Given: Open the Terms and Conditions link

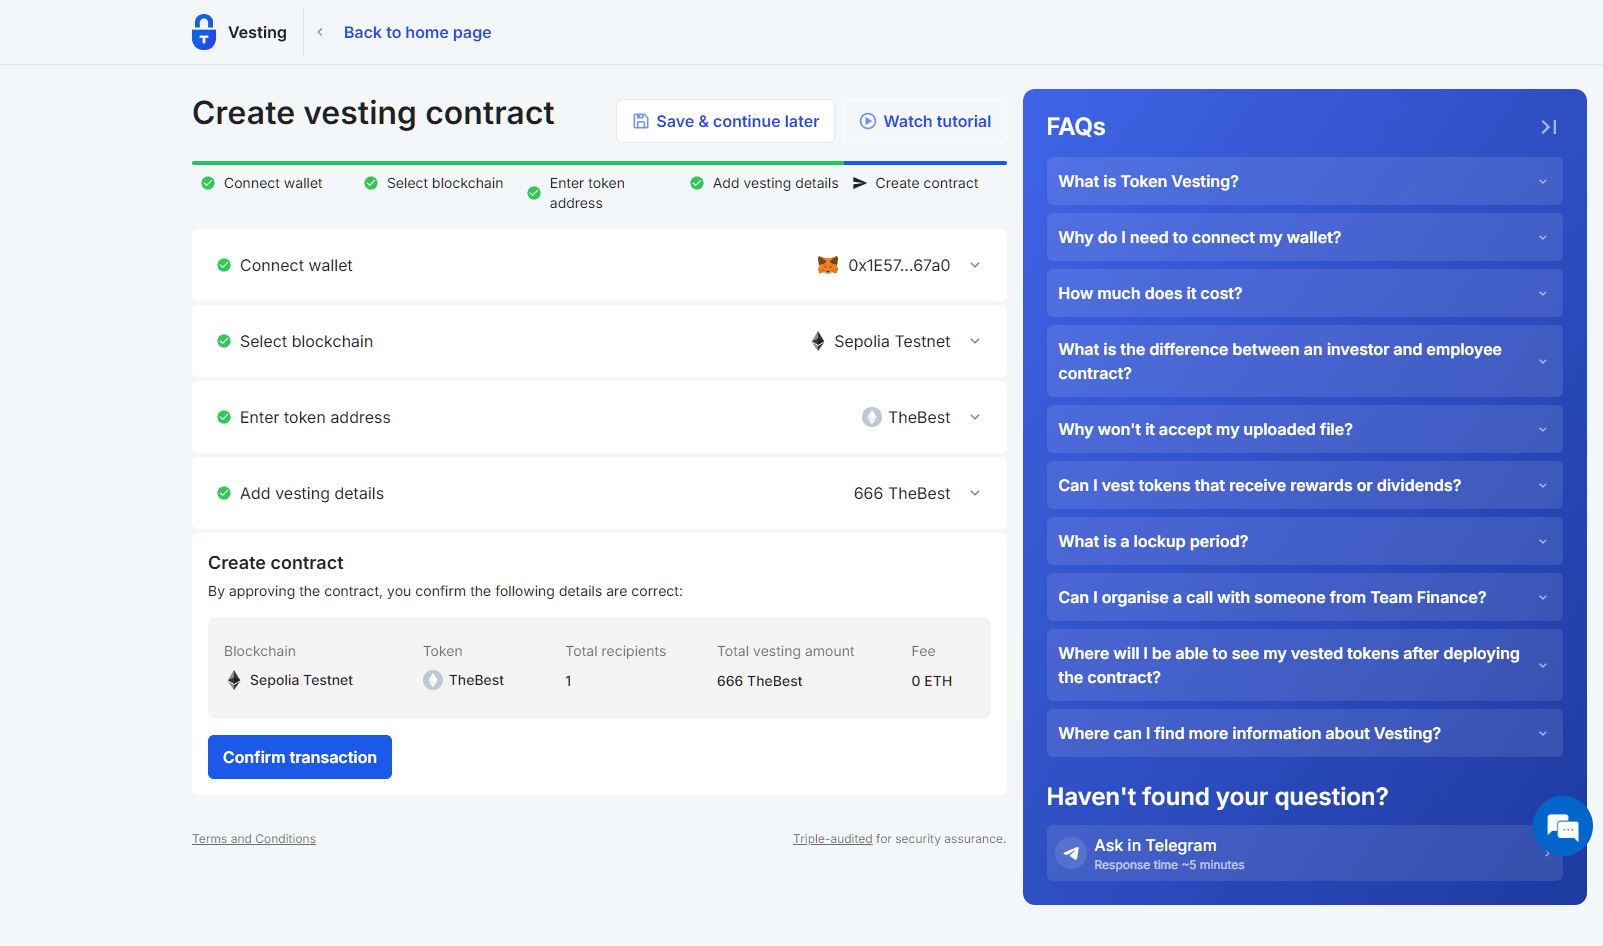Looking at the screenshot, I should [253, 838].
